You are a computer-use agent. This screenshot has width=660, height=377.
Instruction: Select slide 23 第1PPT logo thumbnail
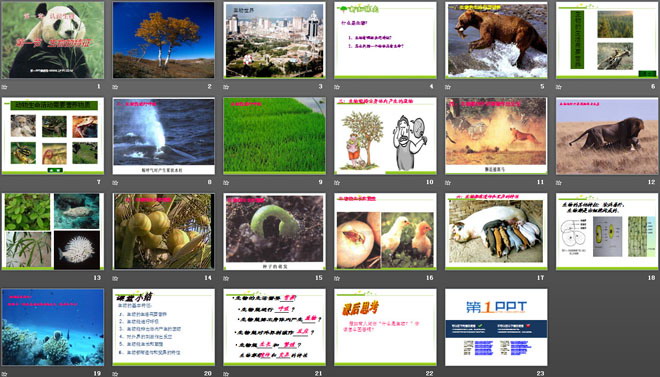tap(496, 327)
